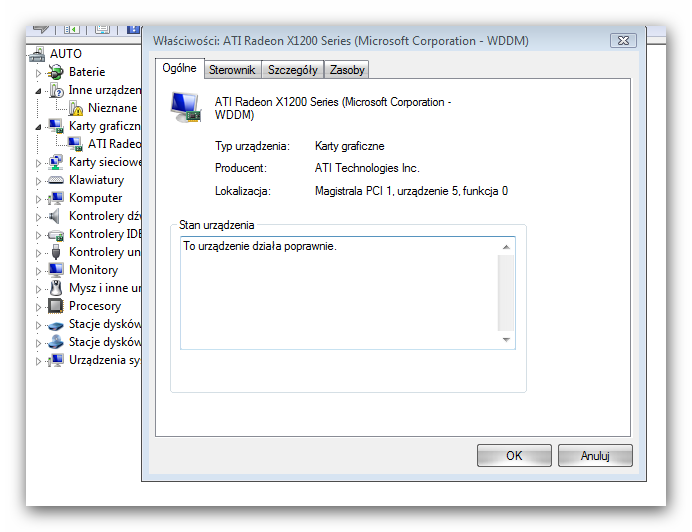Screen dimensions: 692x532
Task: Select the Baterie category icon
Action: tap(56, 72)
